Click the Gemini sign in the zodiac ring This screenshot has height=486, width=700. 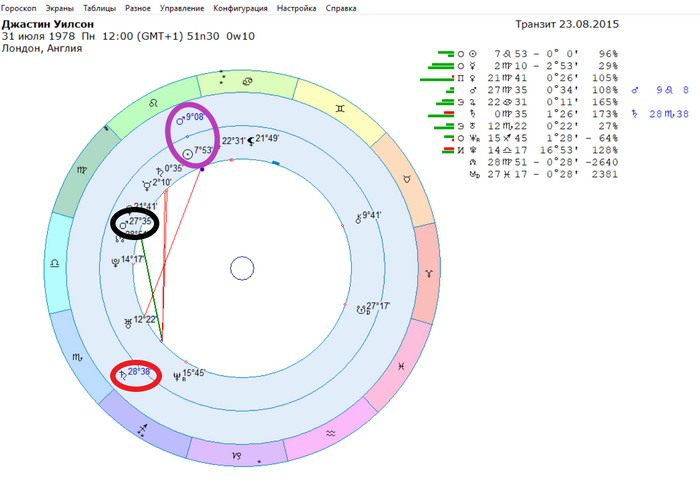point(340,108)
